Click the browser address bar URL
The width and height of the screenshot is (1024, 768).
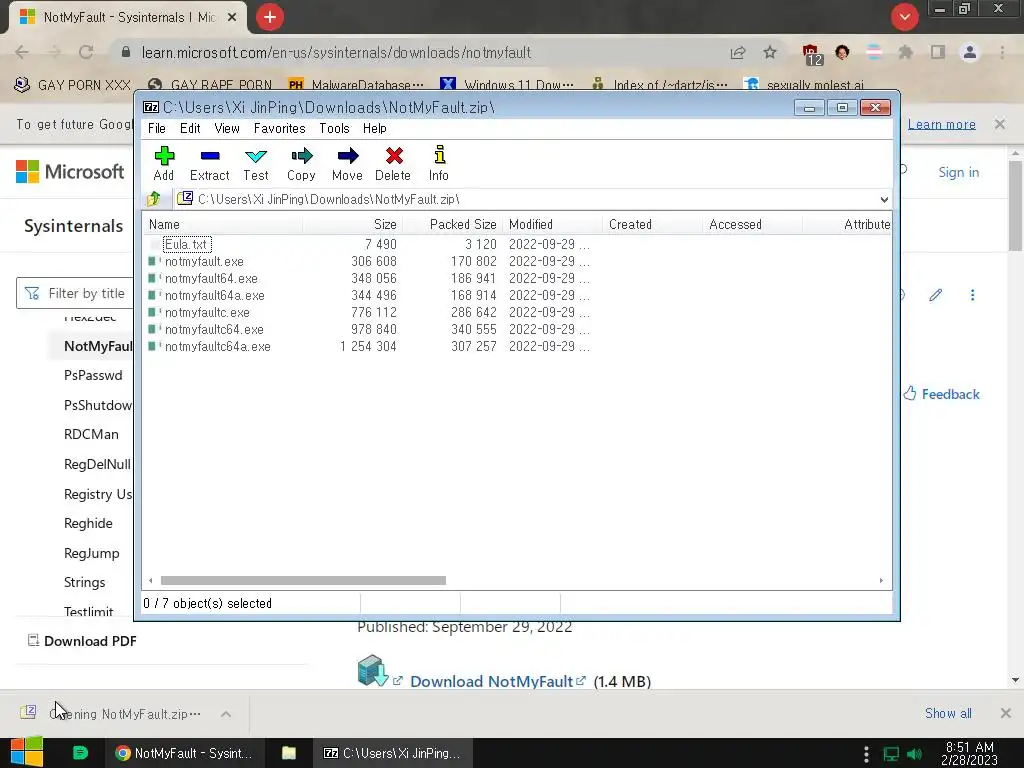[x=336, y=52]
